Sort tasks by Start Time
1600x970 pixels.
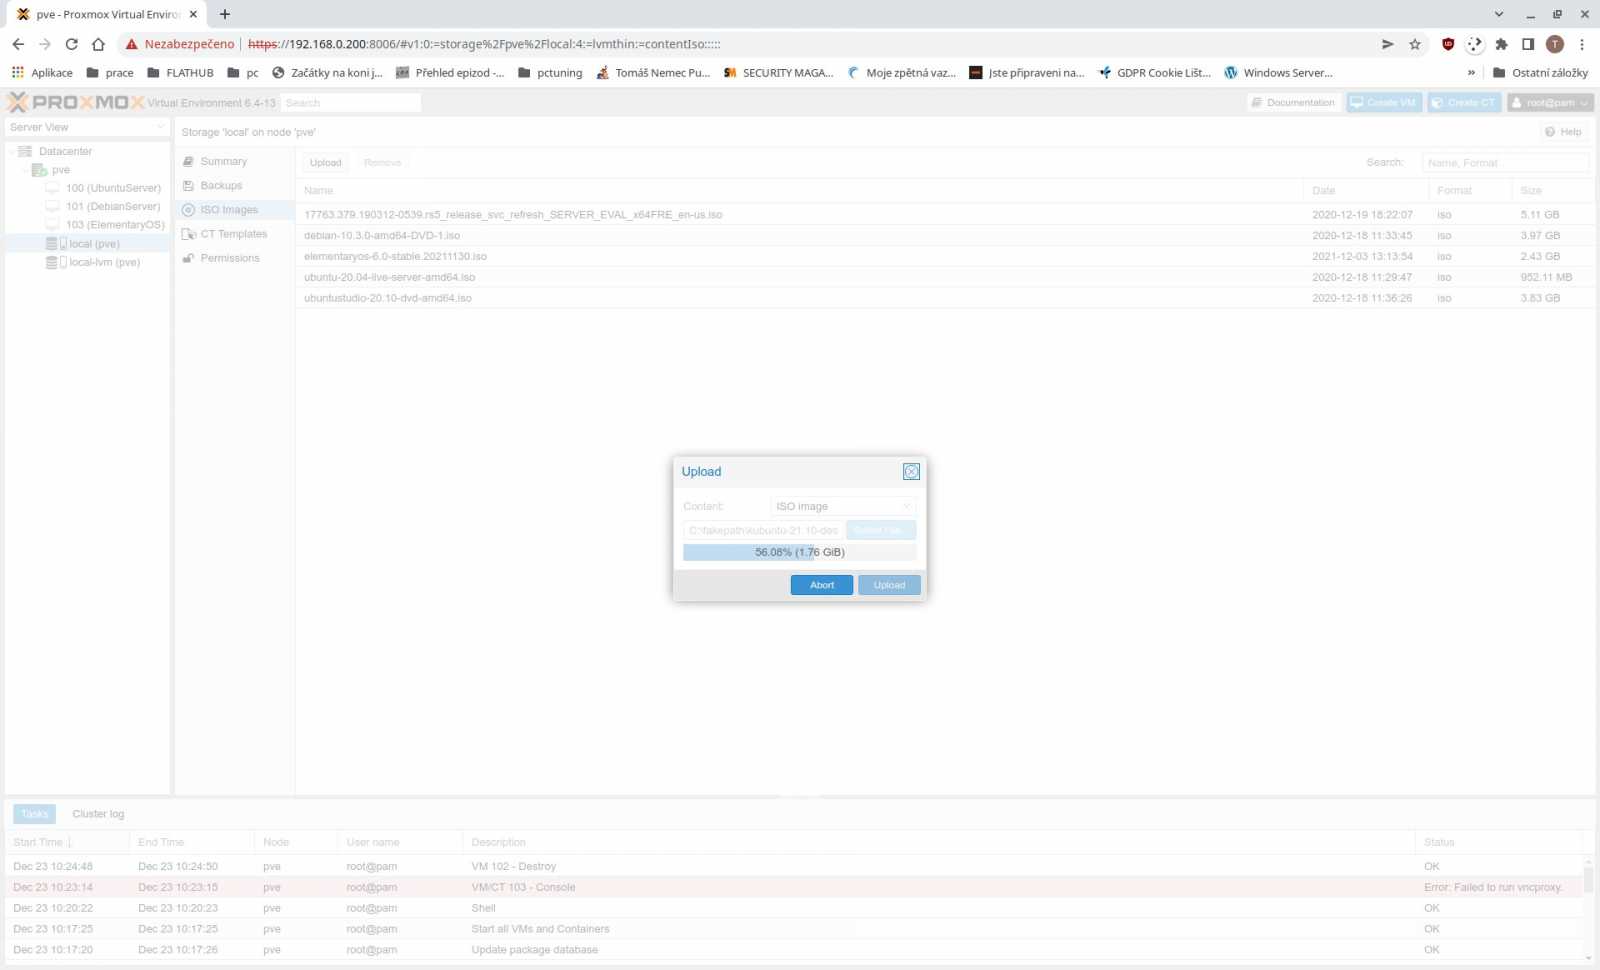(x=67, y=842)
